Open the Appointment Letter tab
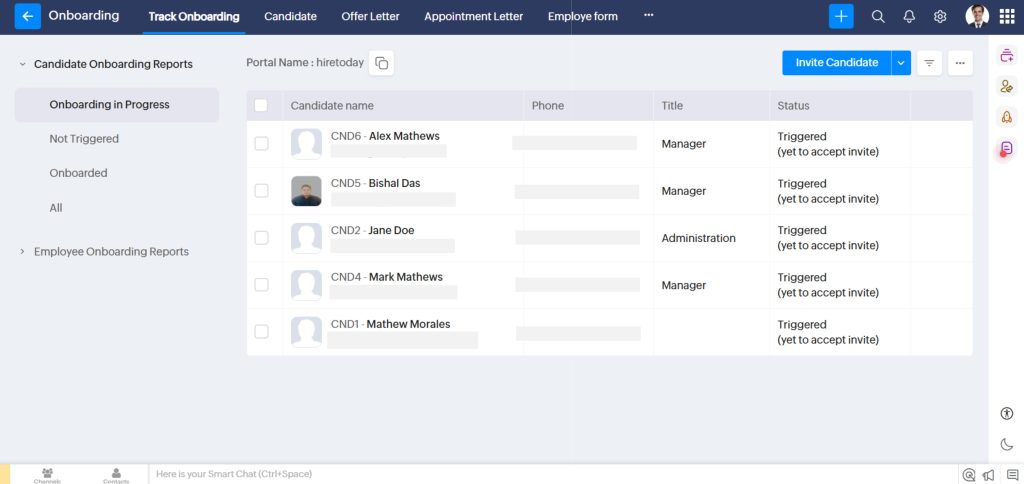This screenshot has height=484, width=1024. [x=473, y=17]
